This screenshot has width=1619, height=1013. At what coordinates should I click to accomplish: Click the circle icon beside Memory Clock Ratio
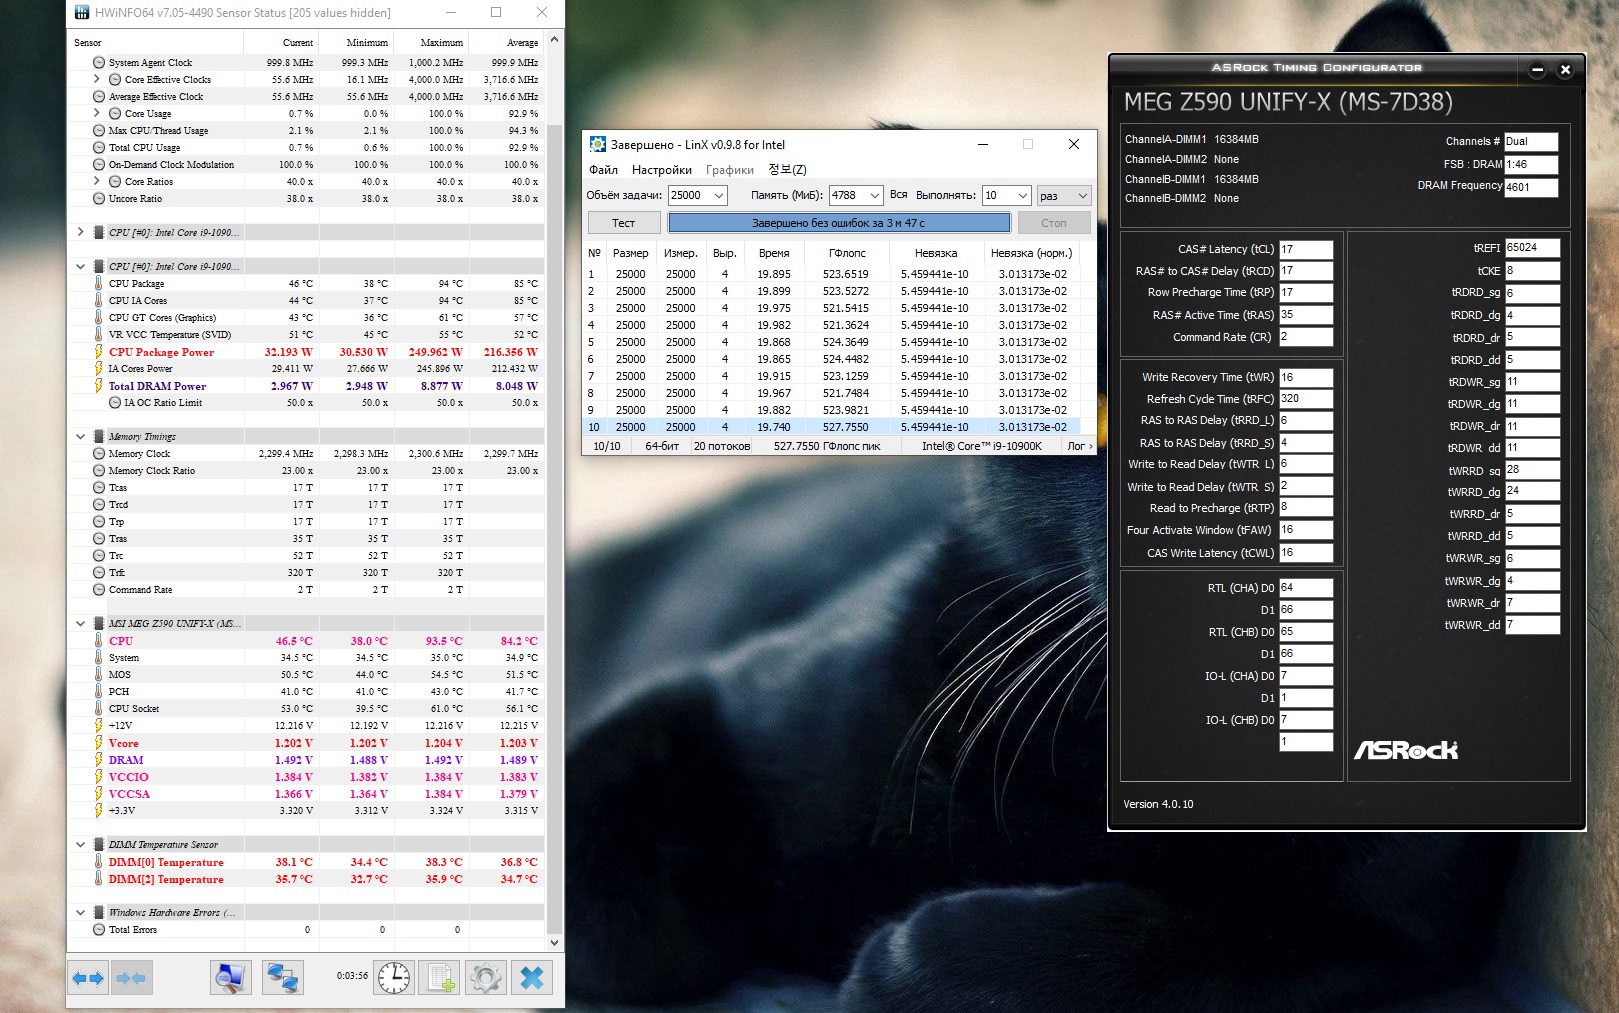[99, 470]
